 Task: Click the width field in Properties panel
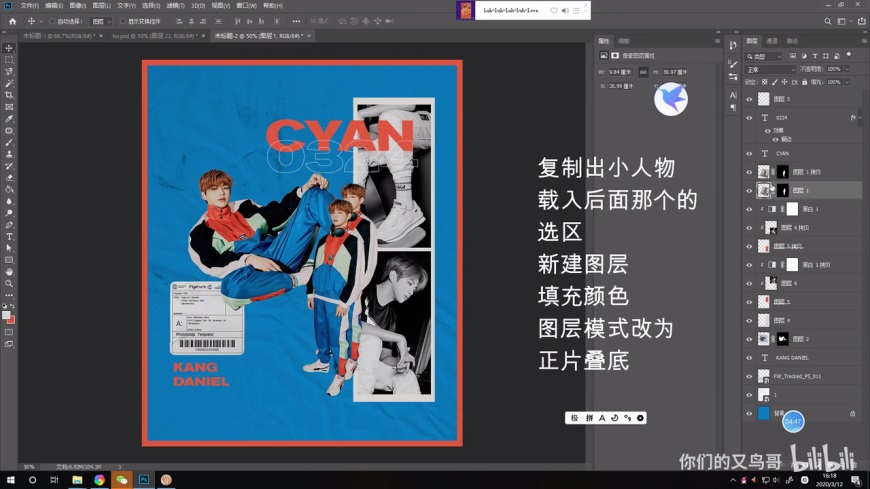pyautogui.click(x=621, y=72)
